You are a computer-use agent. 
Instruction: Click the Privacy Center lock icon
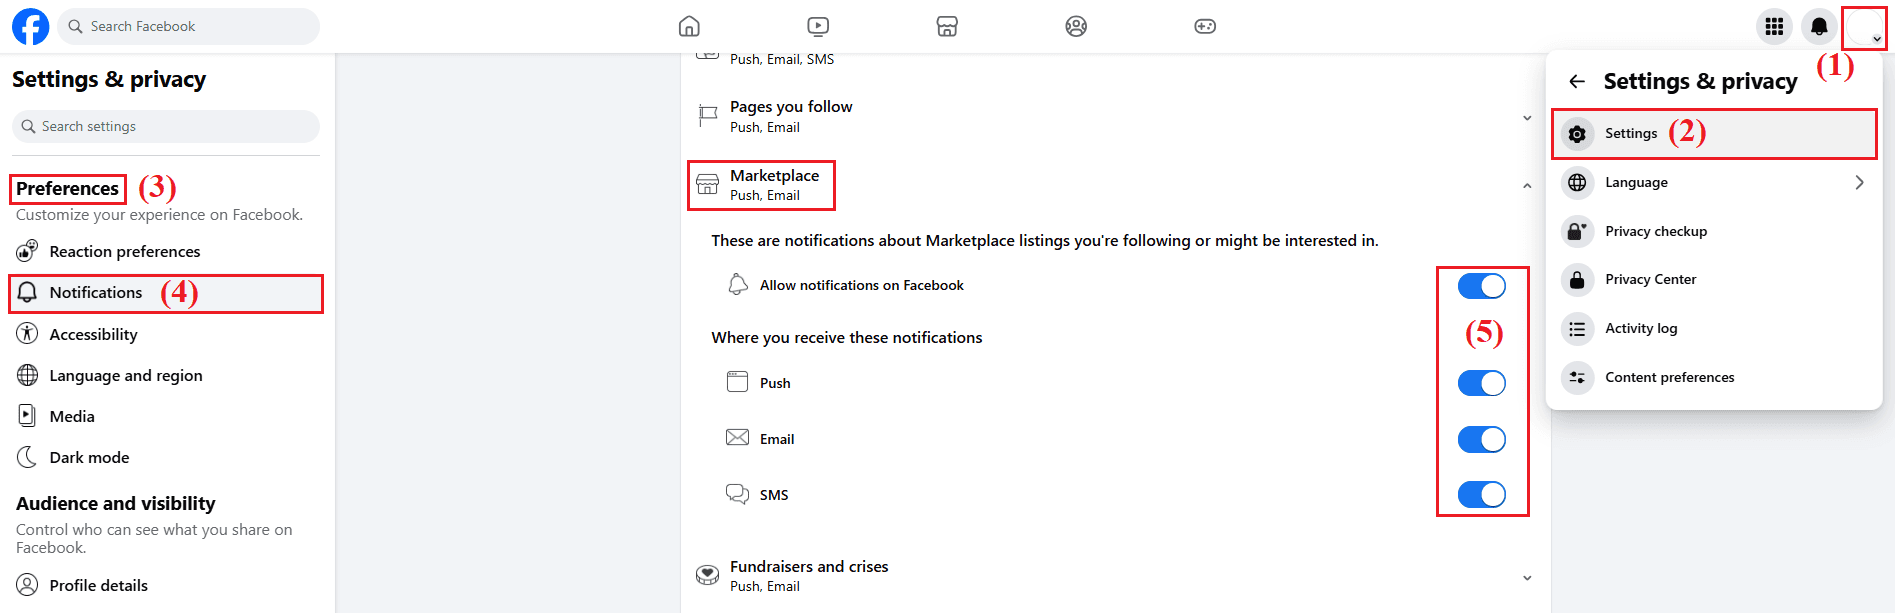pos(1577,279)
